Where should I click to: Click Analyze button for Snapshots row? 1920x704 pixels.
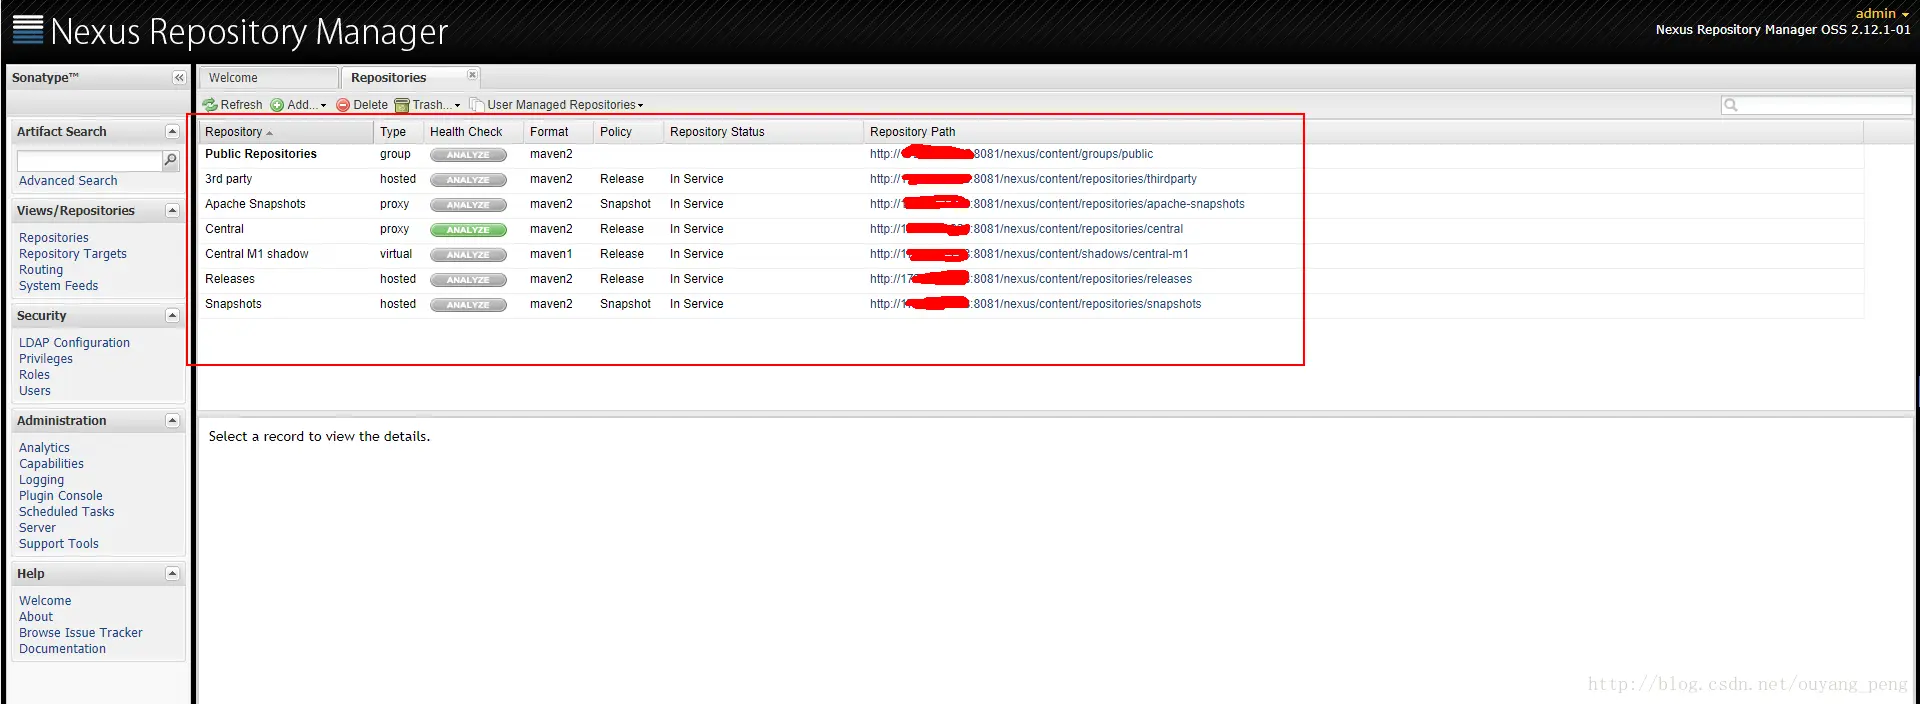click(x=469, y=305)
